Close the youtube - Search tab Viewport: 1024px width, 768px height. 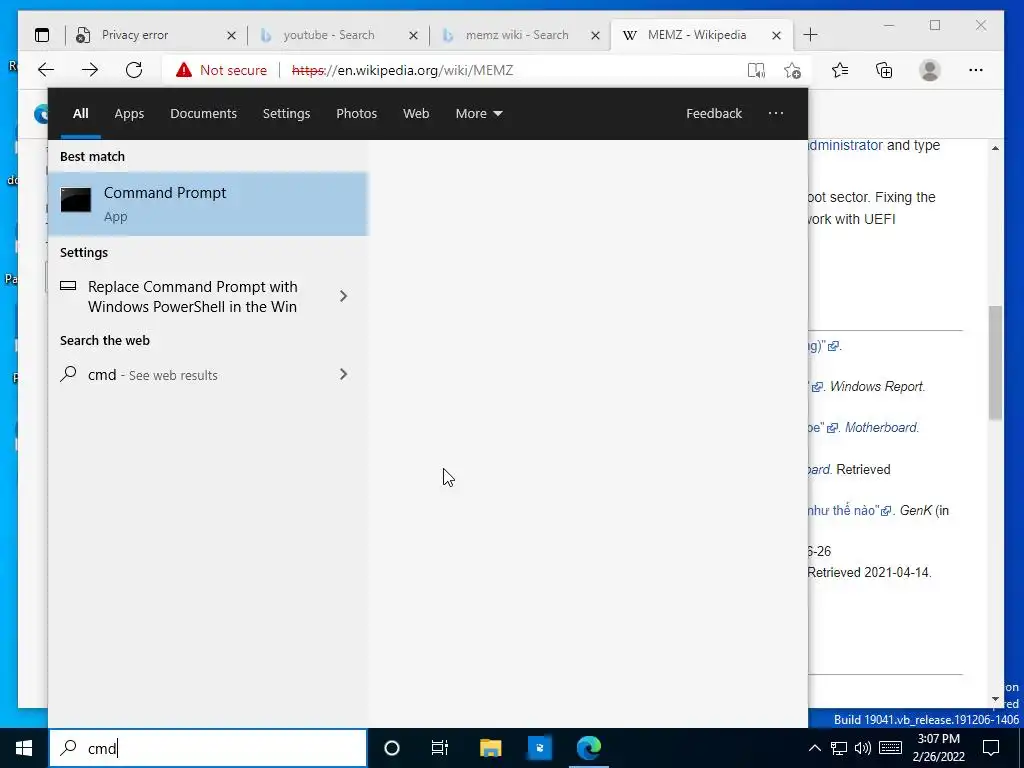click(x=413, y=35)
